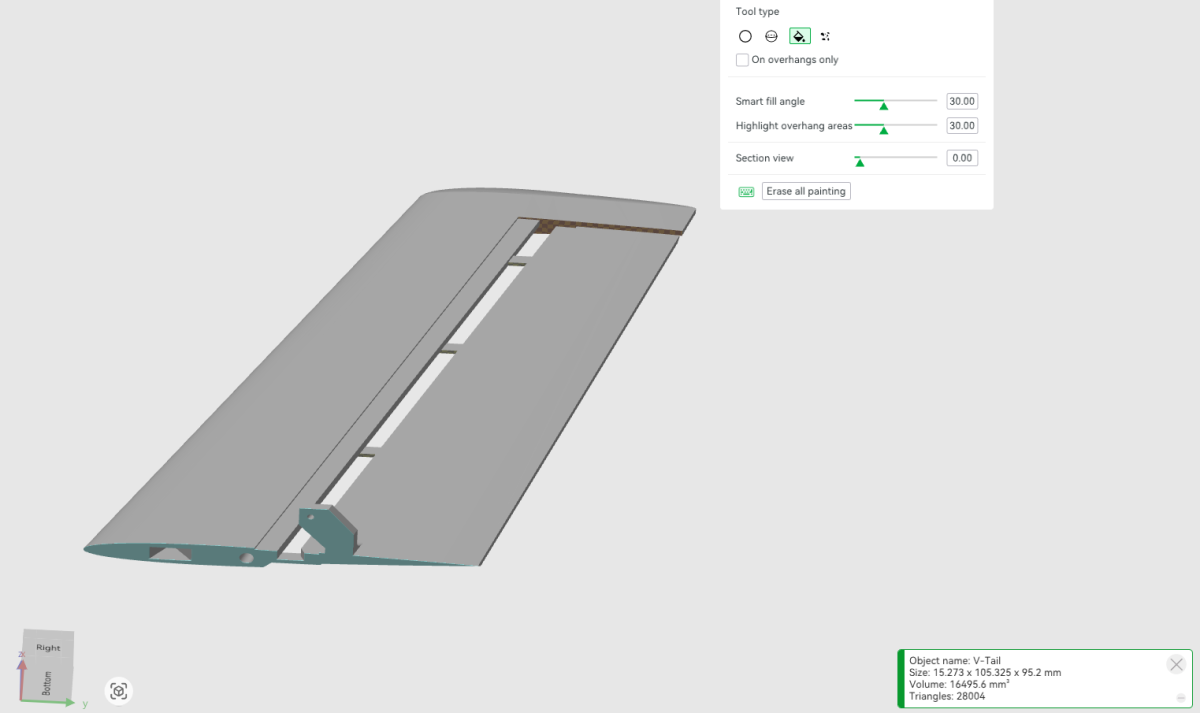Adjust the Smart fill angle slider
Image resolution: width=1200 pixels, height=713 pixels.
click(884, 102)
